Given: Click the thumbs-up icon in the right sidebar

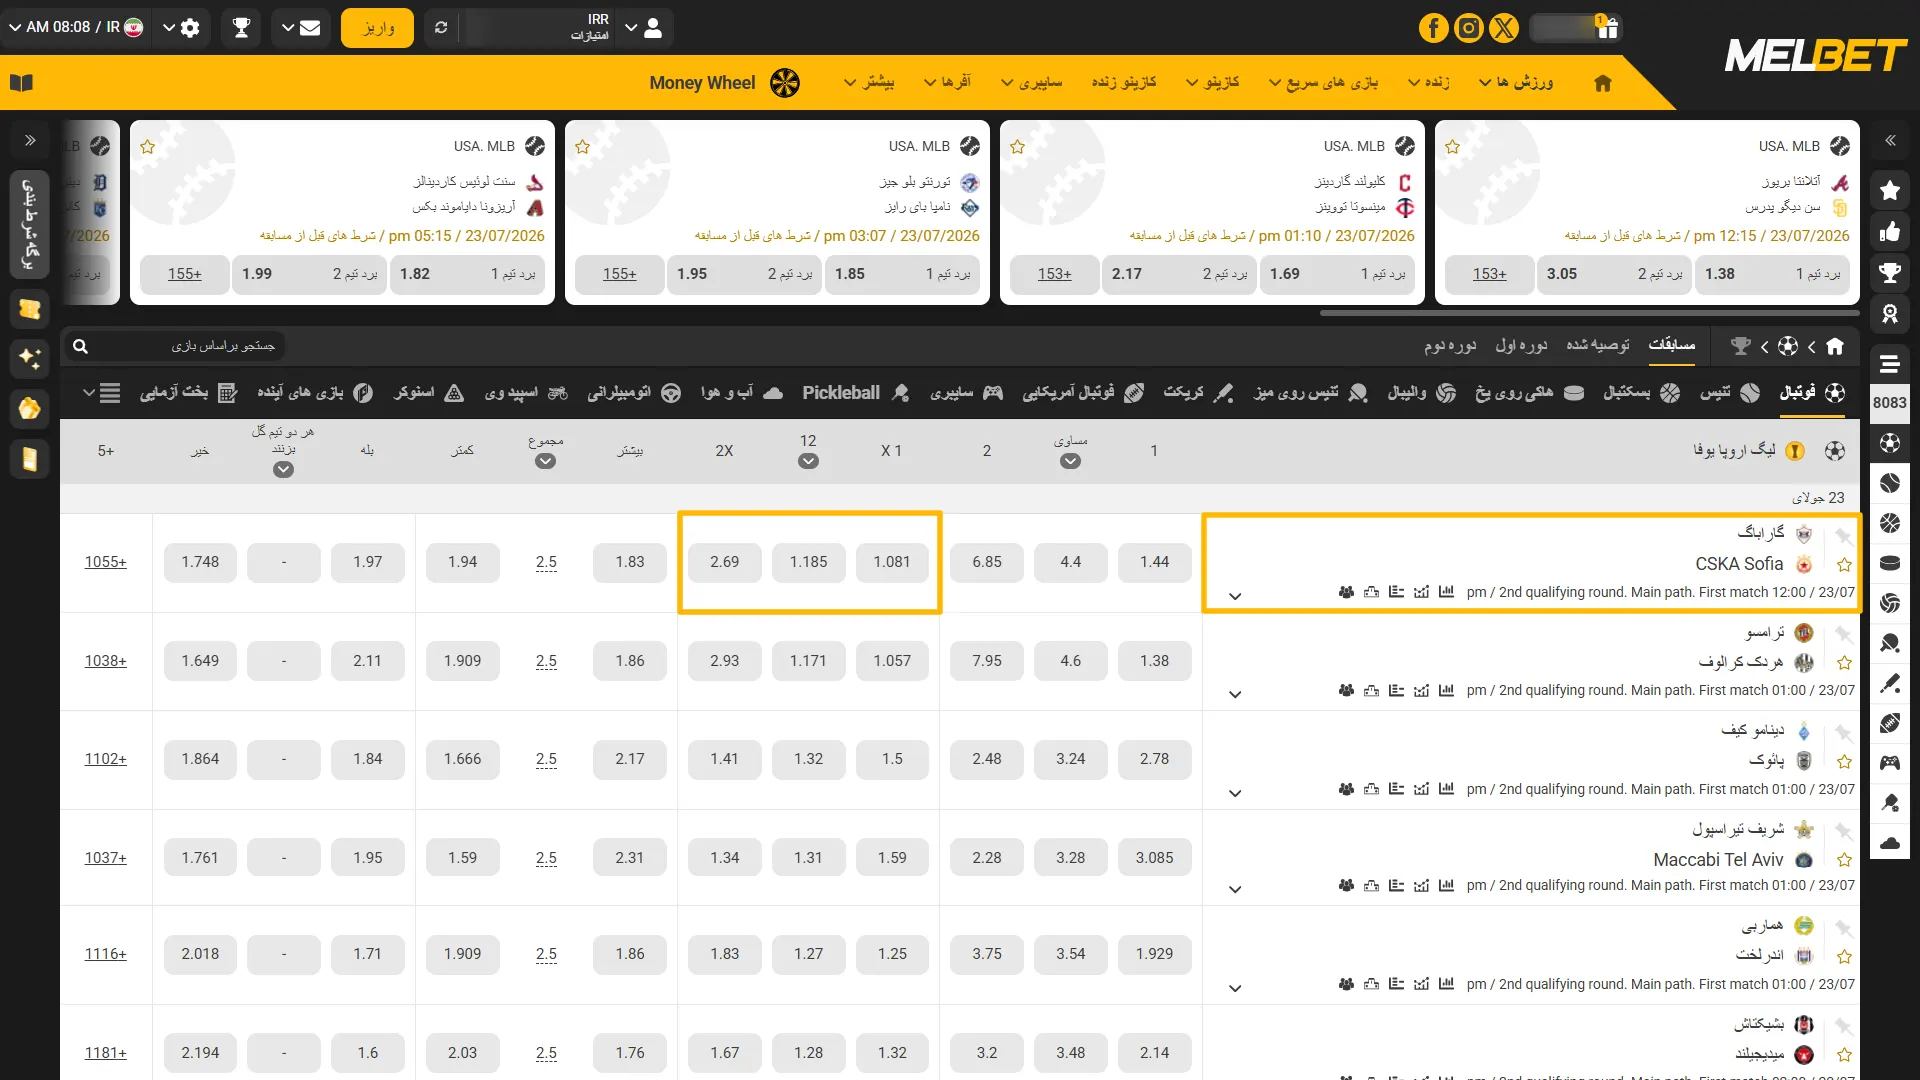Looking at the screenshot, I should 1890,232.
